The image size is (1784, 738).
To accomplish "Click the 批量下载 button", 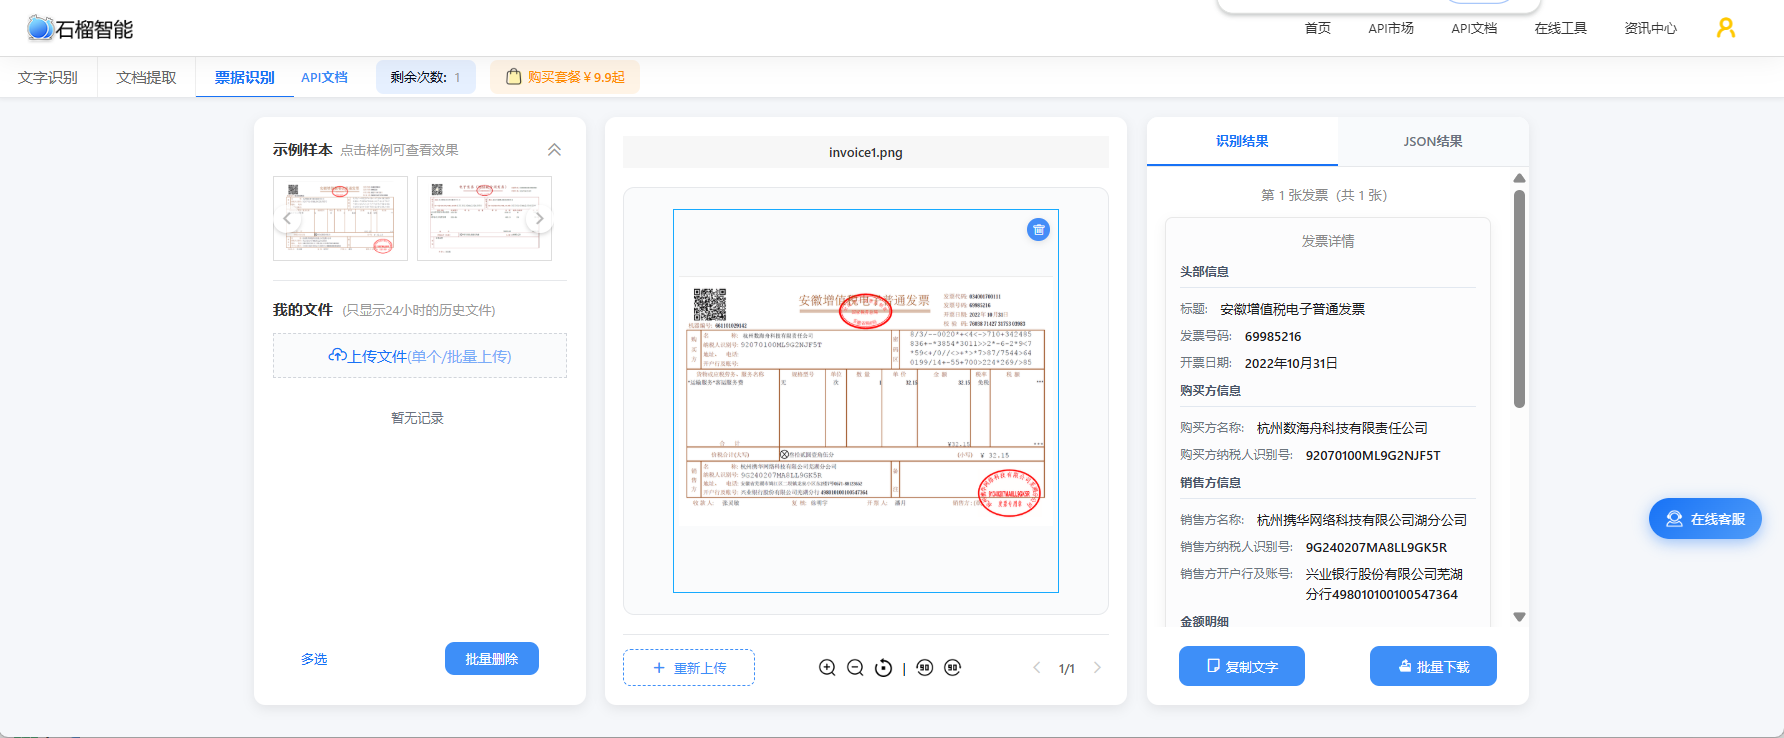I will click(x=1433, y=666).
